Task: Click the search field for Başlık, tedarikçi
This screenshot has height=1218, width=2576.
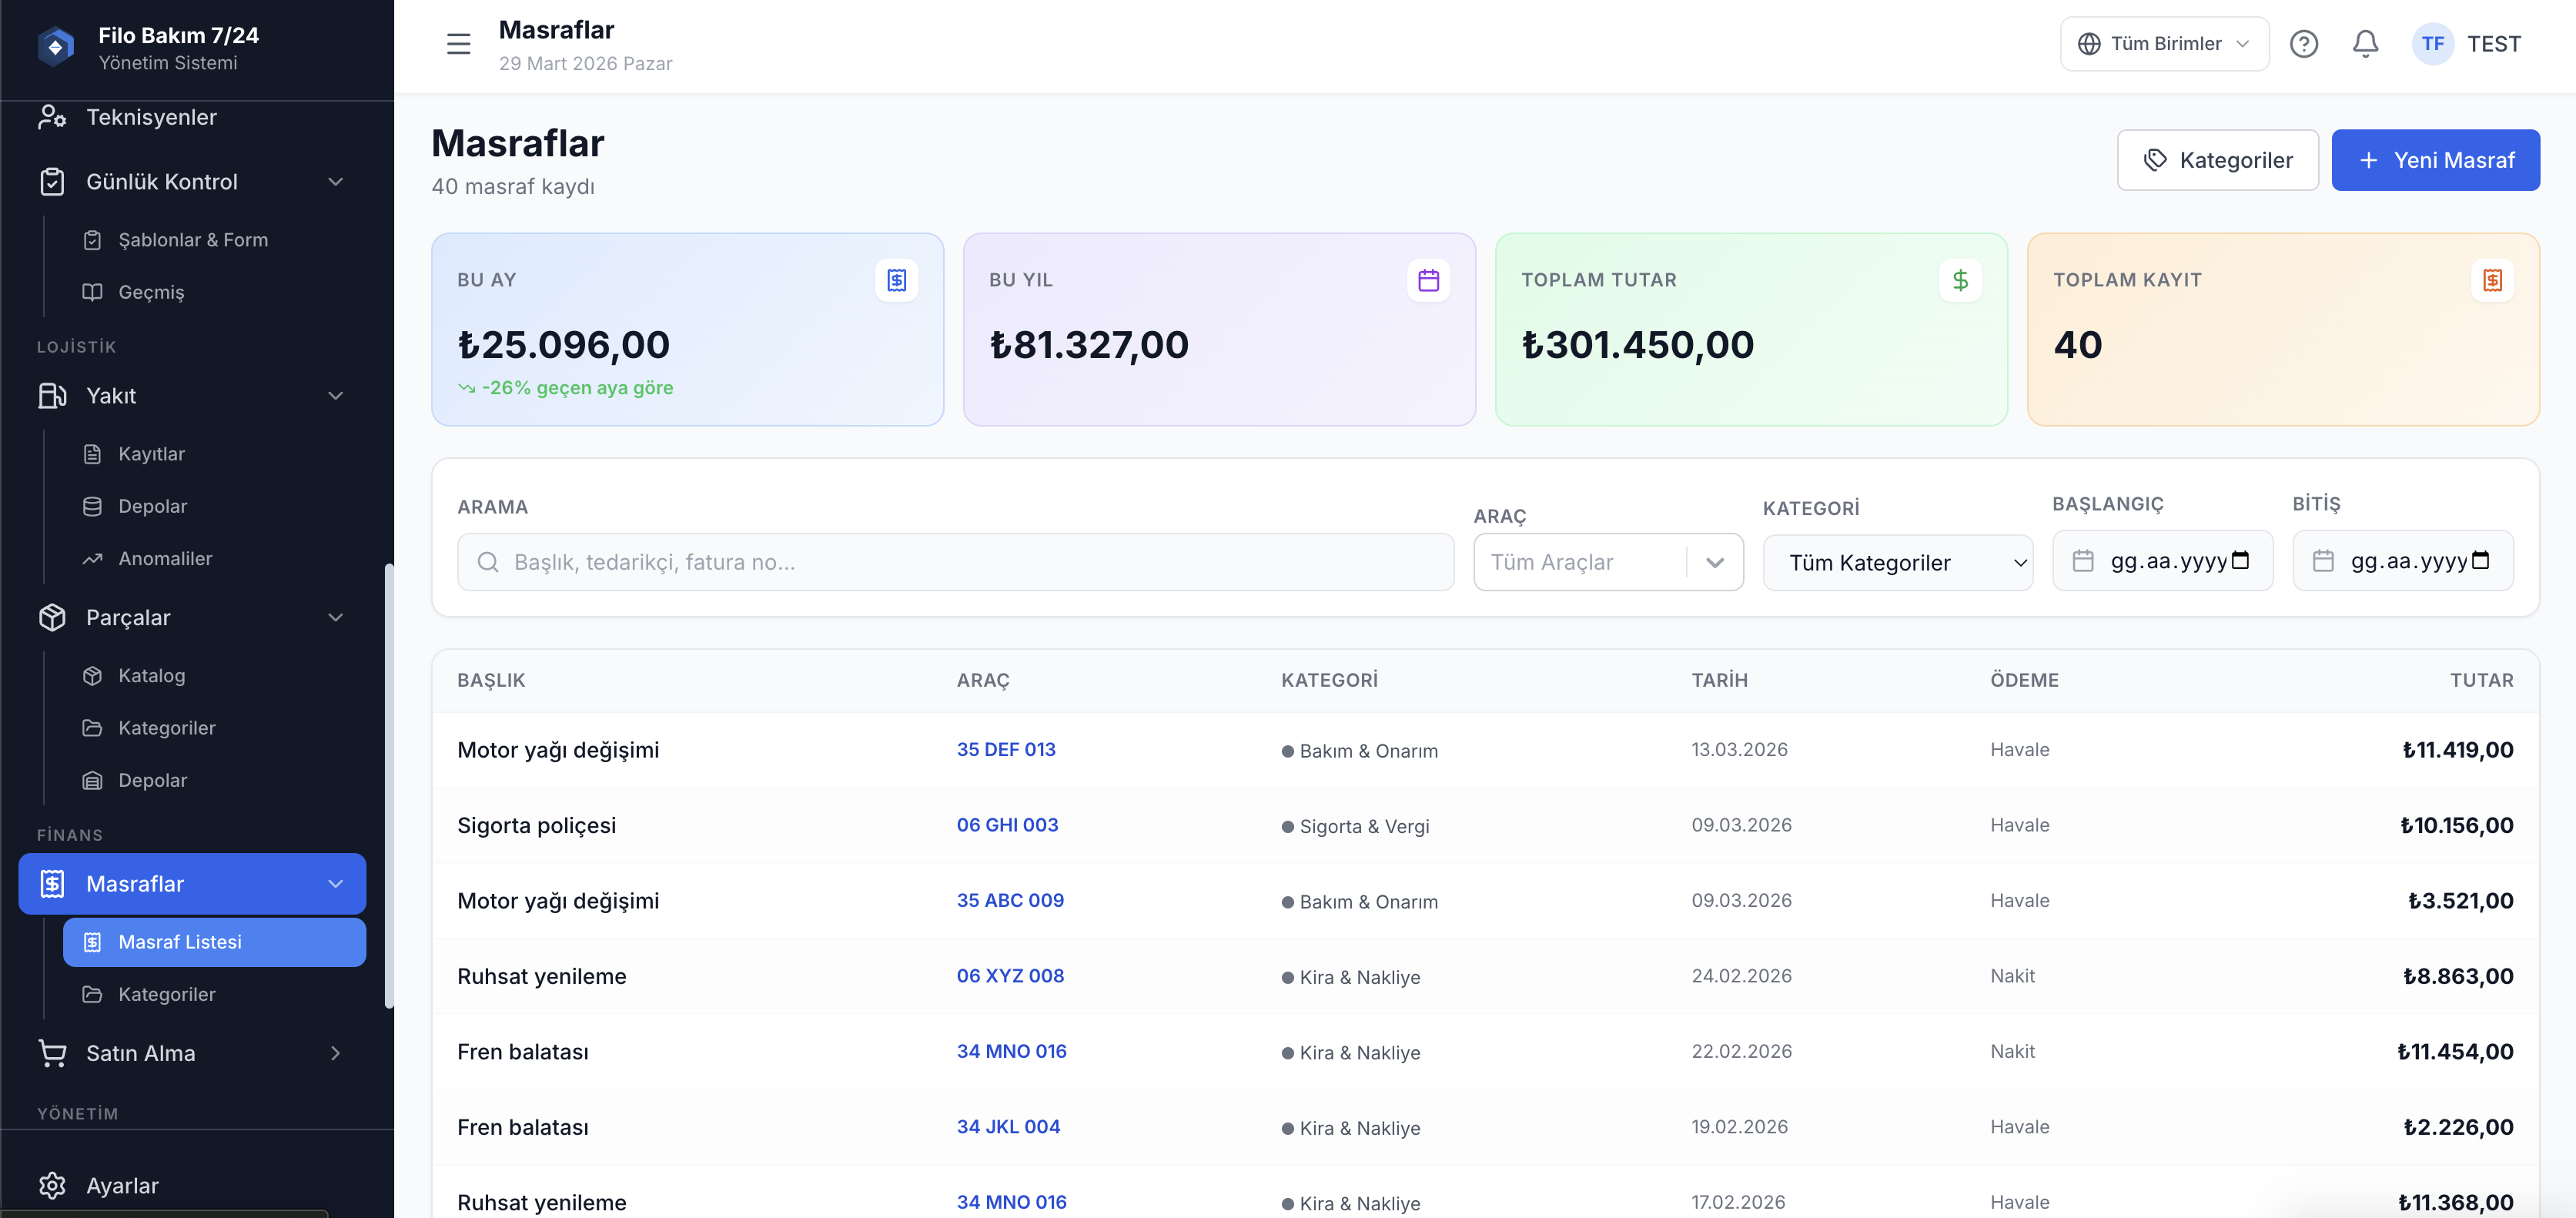Action: pos(955,562)
